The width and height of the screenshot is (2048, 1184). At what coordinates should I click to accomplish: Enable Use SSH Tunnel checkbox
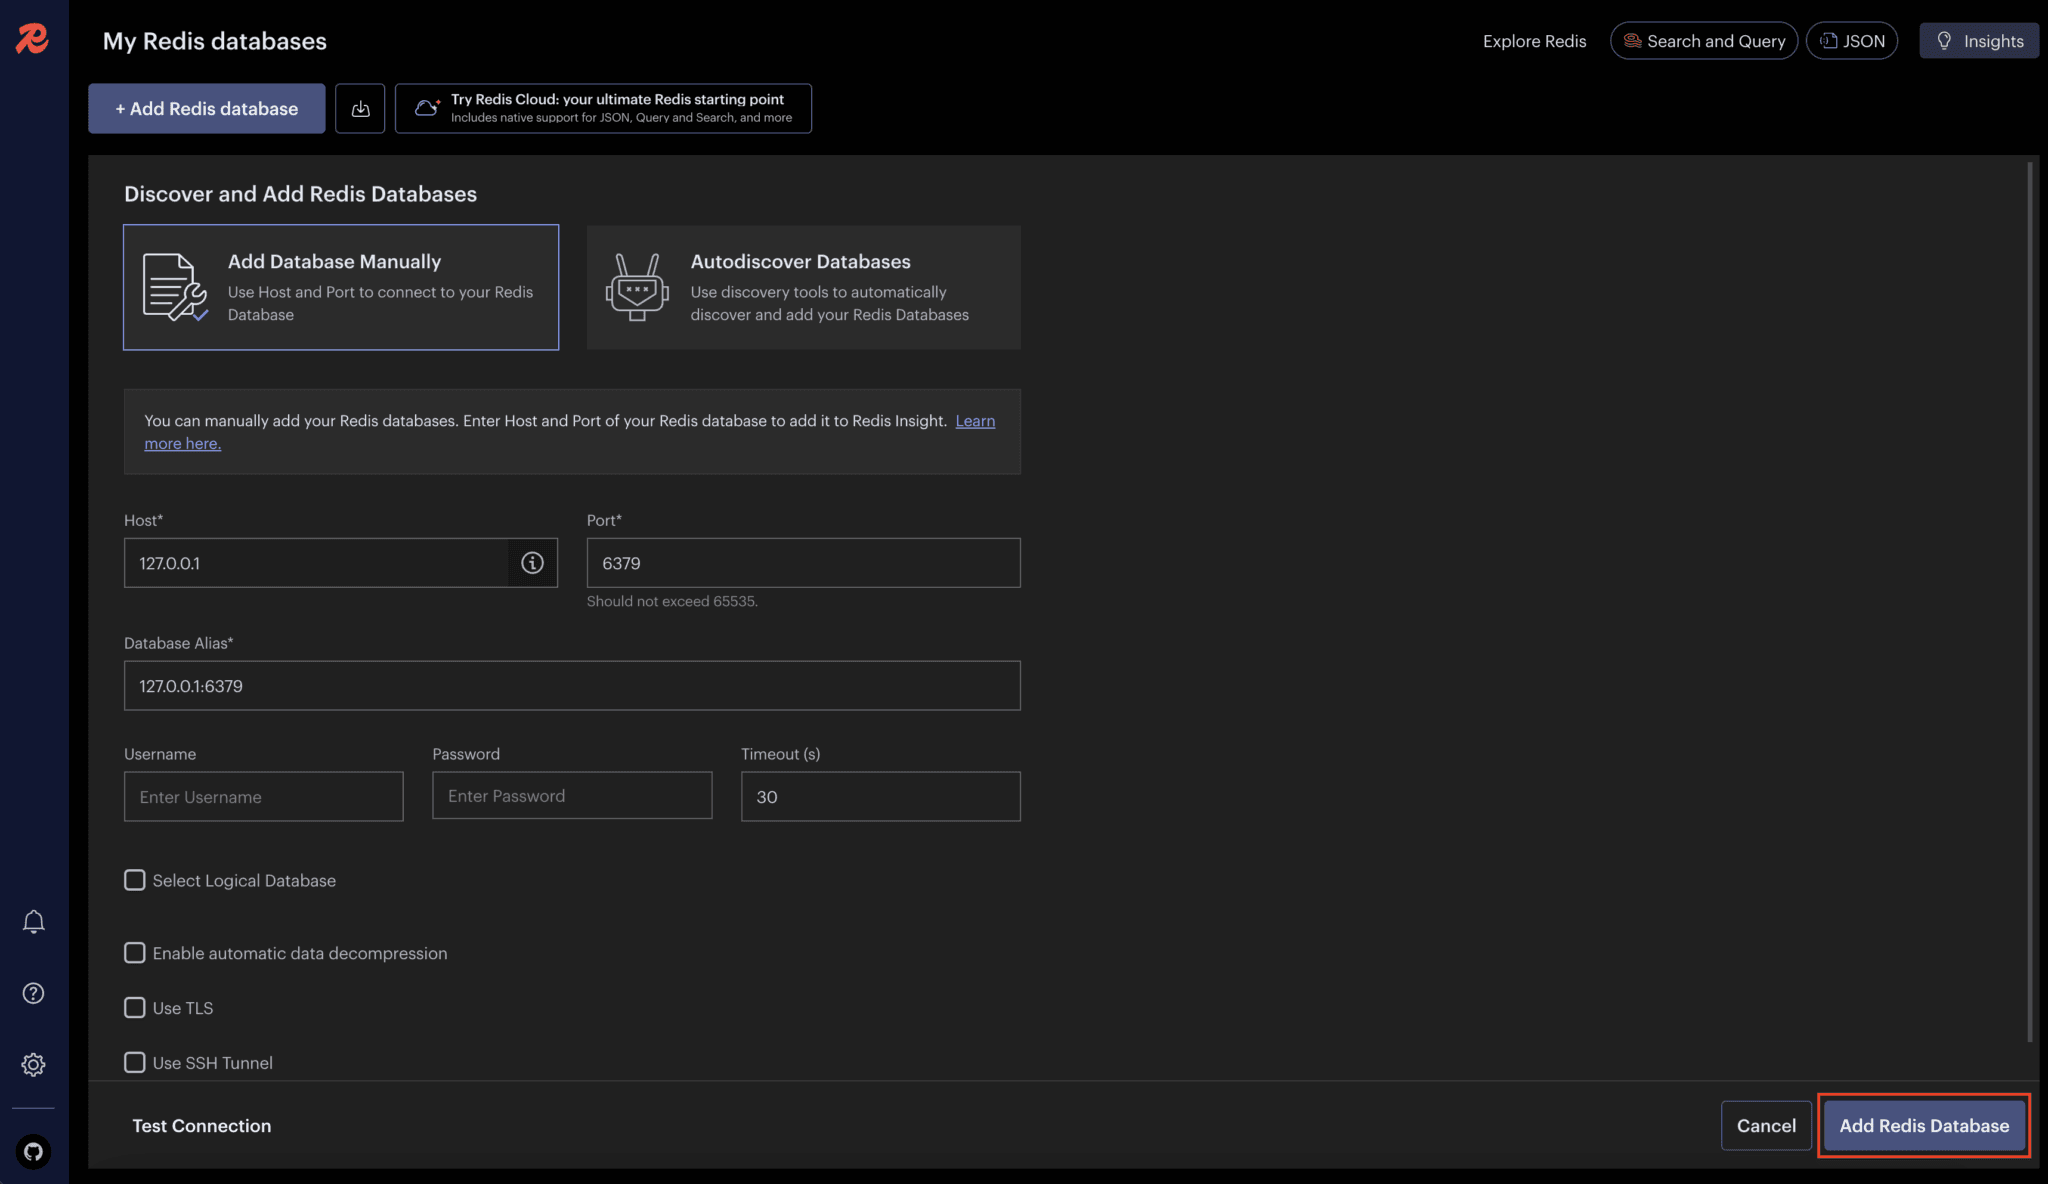[135, 1062]
